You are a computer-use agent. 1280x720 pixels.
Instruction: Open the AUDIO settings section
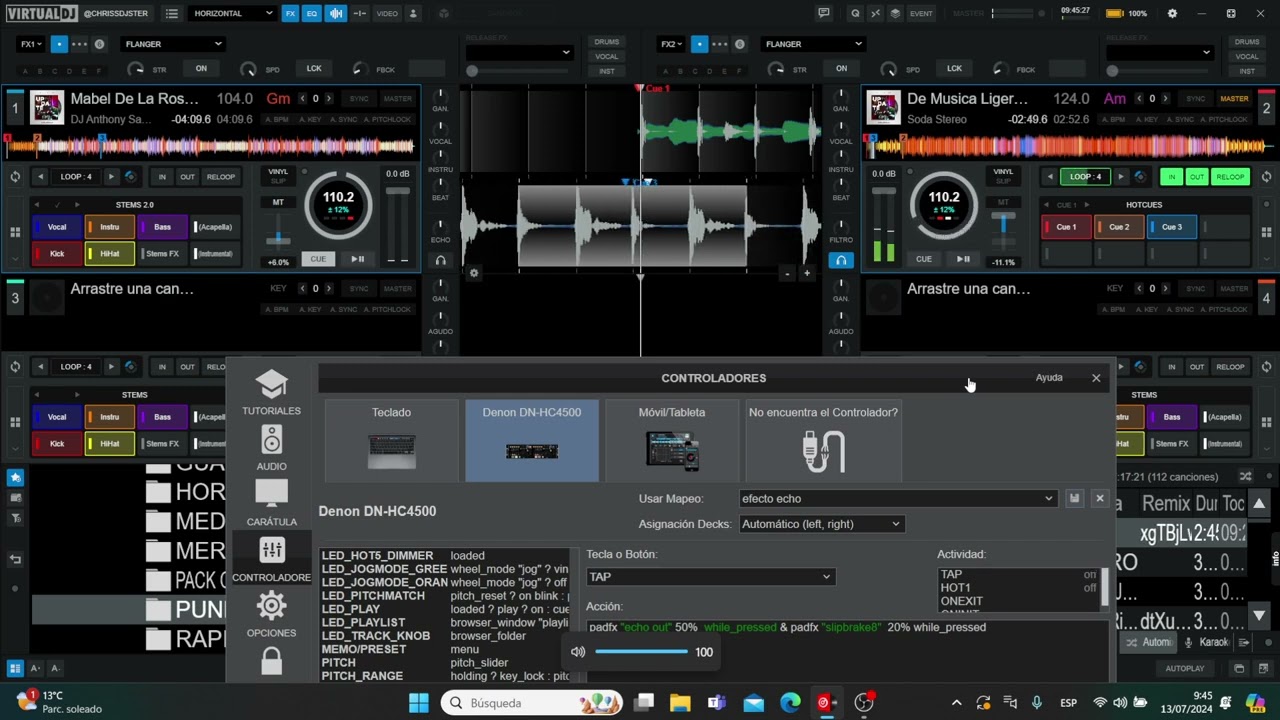point(271,448)
